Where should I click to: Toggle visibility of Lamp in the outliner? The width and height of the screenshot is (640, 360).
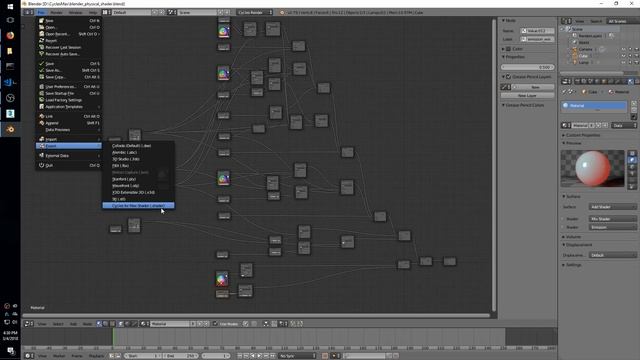(623, 62)
